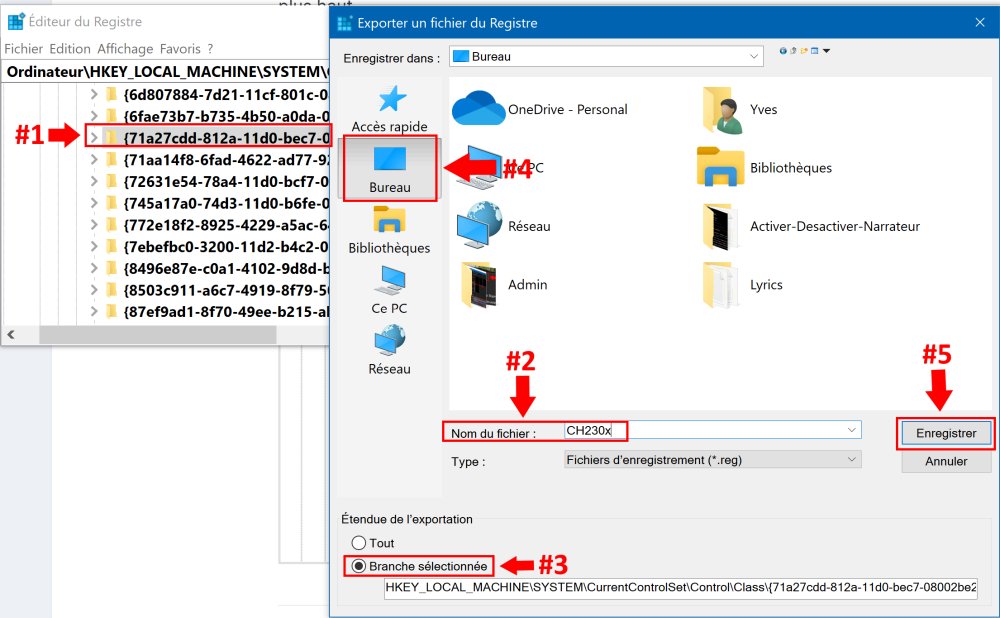Open the Affichage menu in Registry Editor
Image resolution: width=1000 pixels, height=618 pixels.
click(x=125, y=49)
